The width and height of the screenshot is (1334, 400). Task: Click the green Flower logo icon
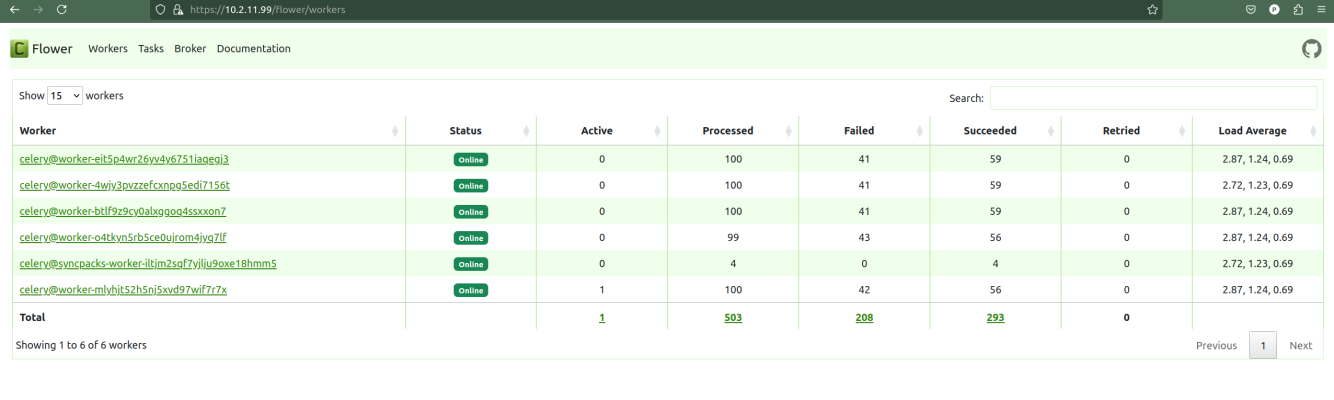[19, 49]
